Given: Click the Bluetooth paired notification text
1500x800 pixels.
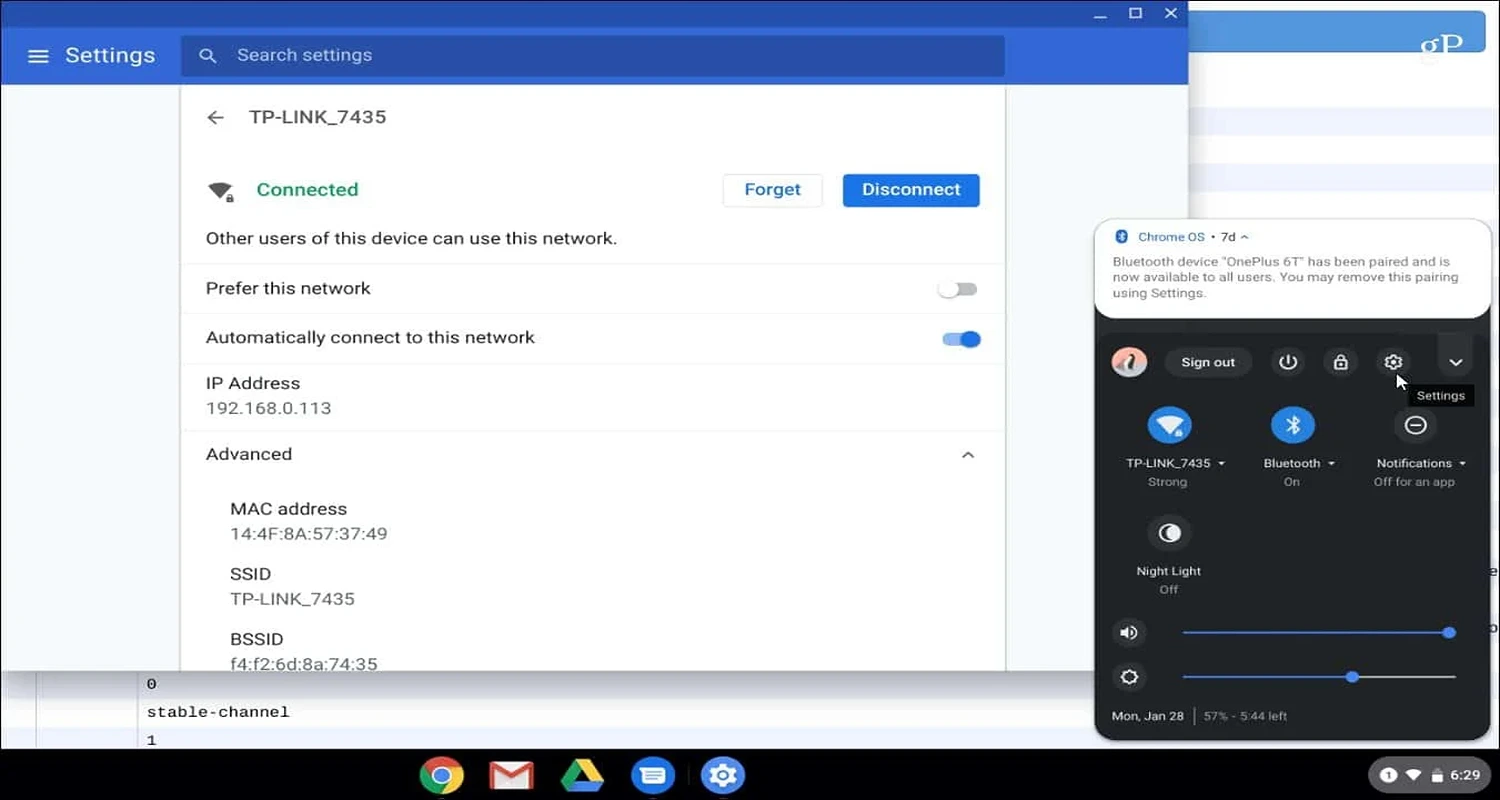Looking at the screenshot, I should [x=1286, y=278].
